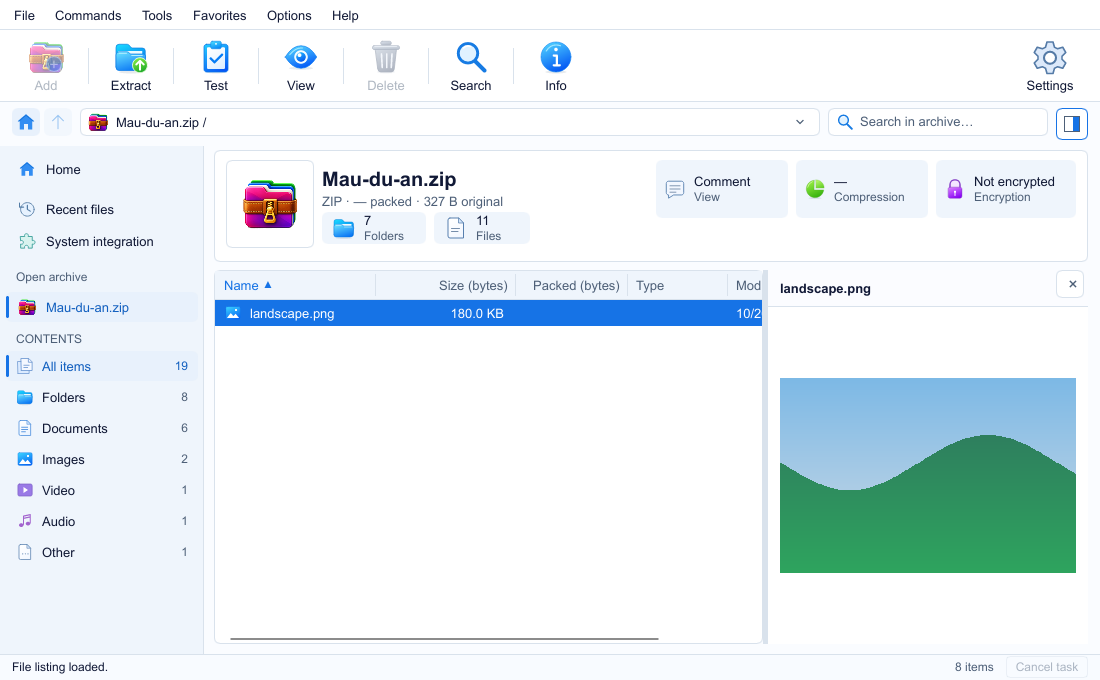Click the 180.0 KB size cell
The image size is (1100, 680).
pyautogui.click(x=477, y=314)
